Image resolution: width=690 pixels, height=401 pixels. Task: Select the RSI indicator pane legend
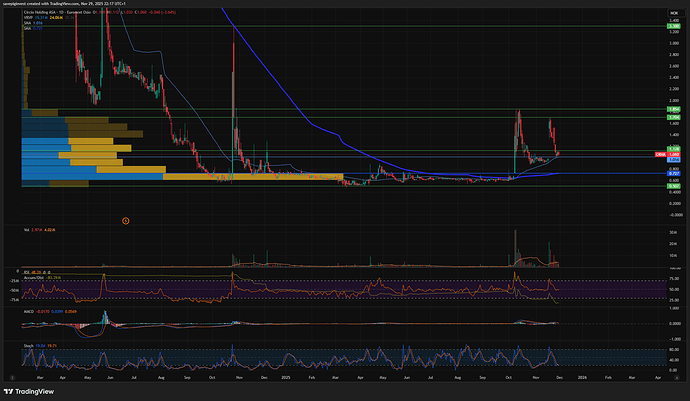point(26,271)
